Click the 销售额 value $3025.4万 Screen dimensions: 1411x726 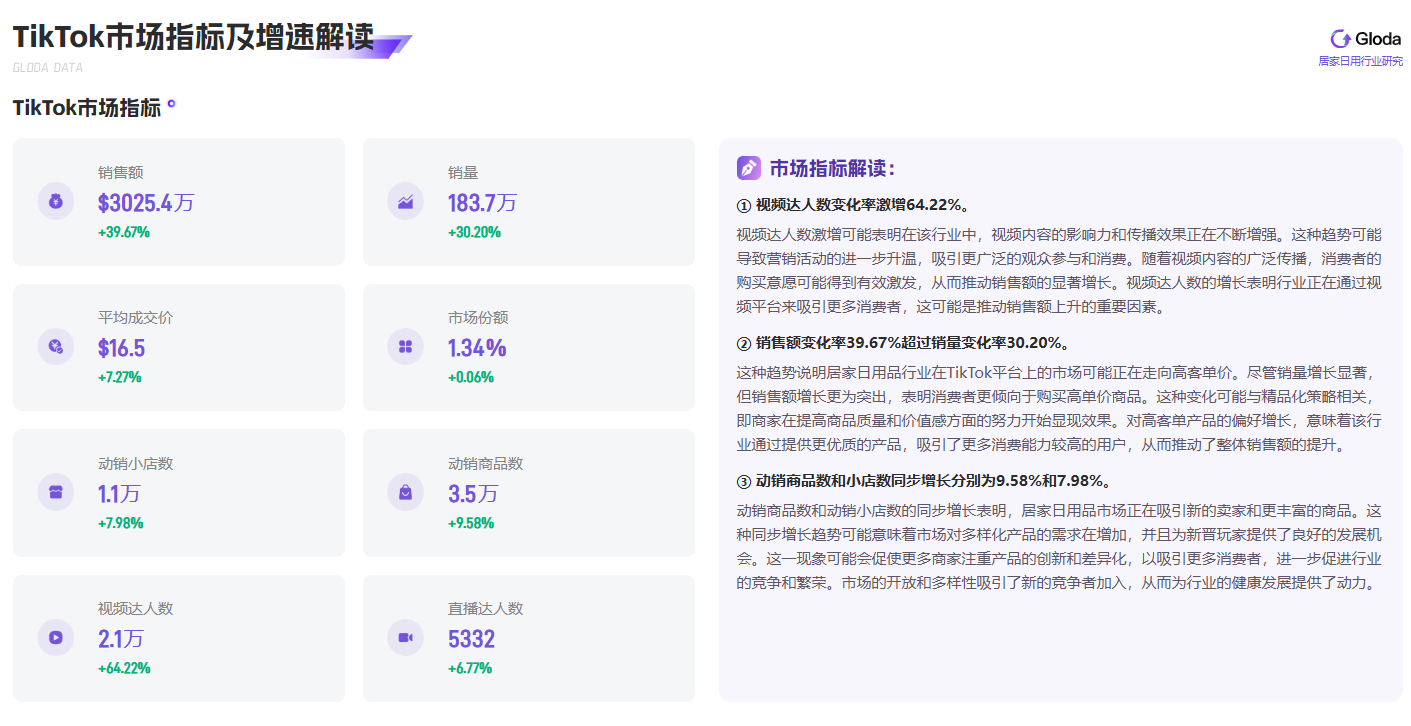[146, 203]
